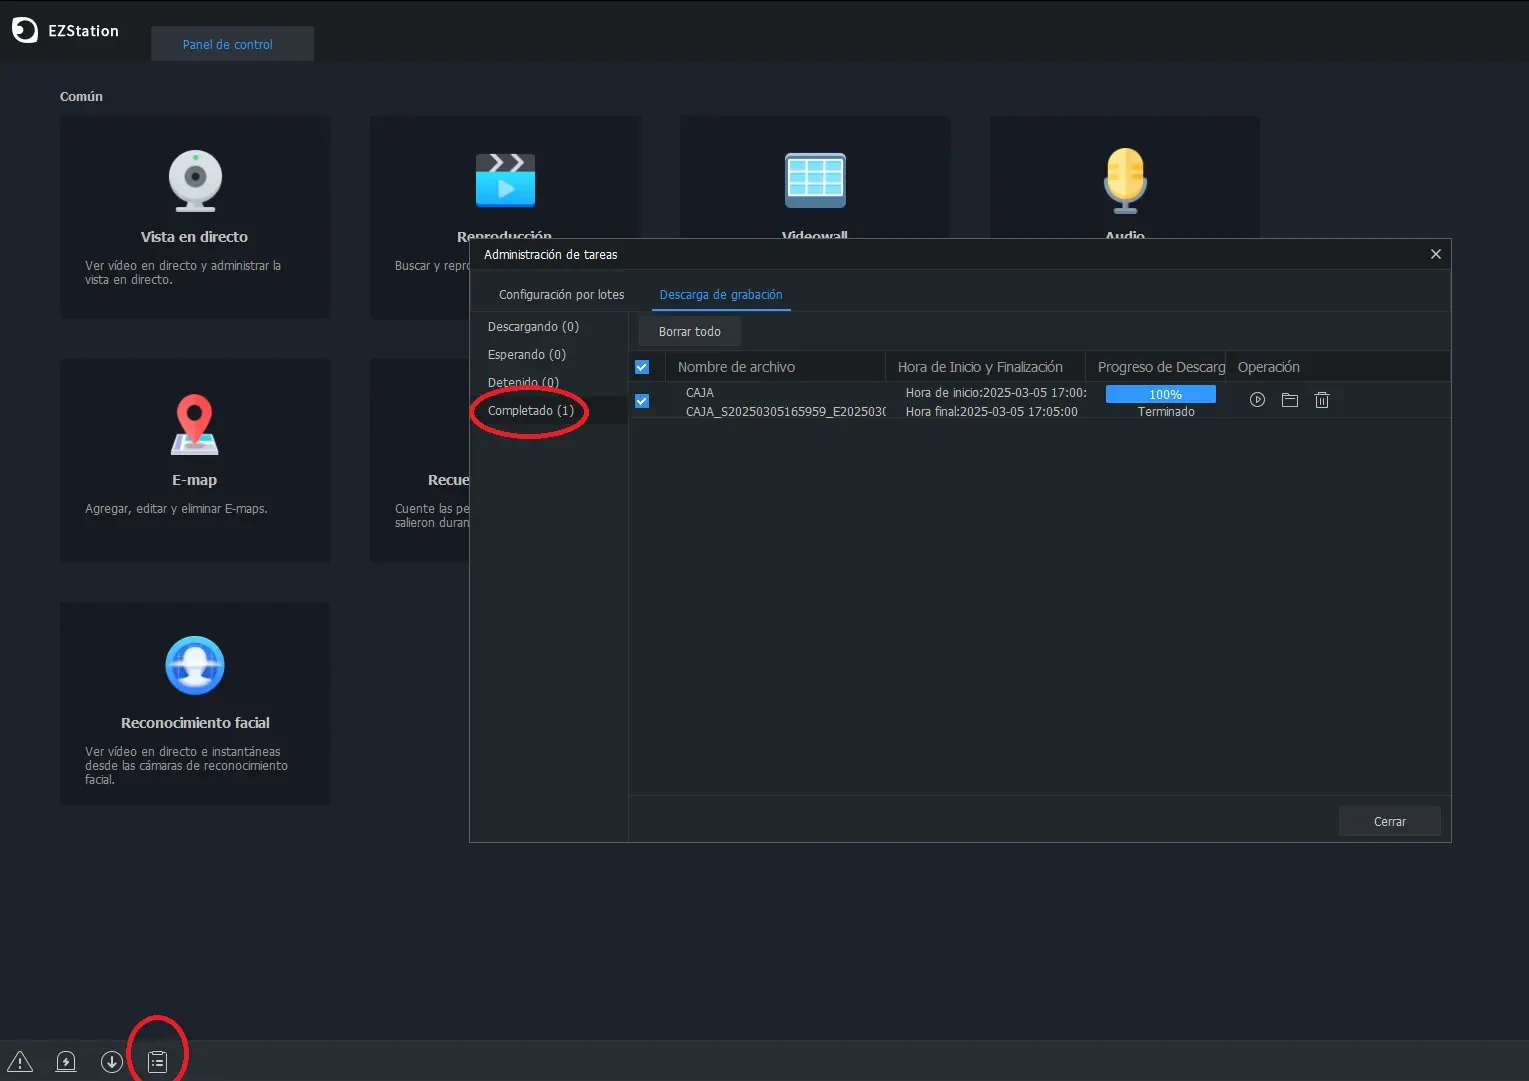Click the Común section heading
This screenshot has width=1529, height=1081.
[x=81, y=96]
